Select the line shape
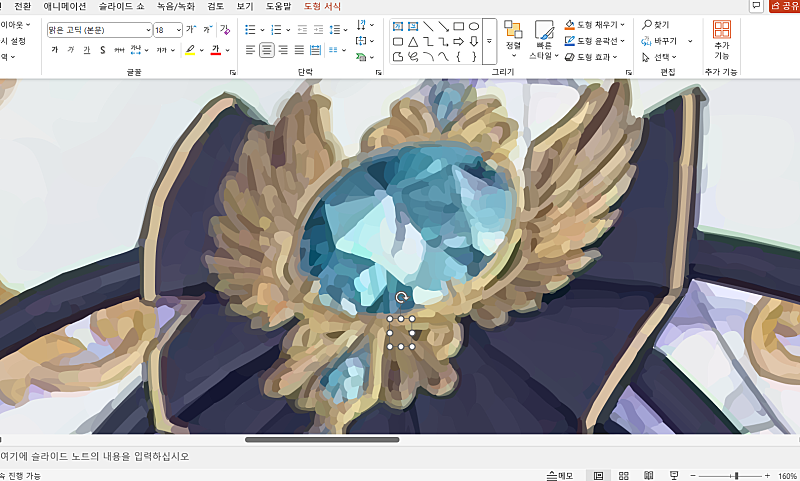This screenshot has height=481, width=800. (428, 26)
